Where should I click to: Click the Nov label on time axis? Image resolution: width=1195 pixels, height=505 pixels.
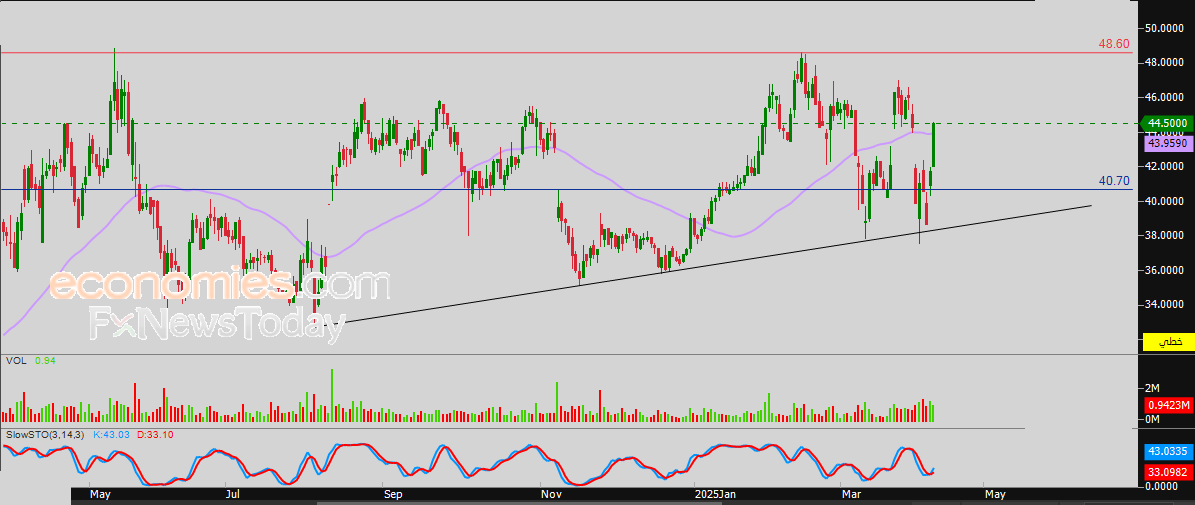point(551,494)
